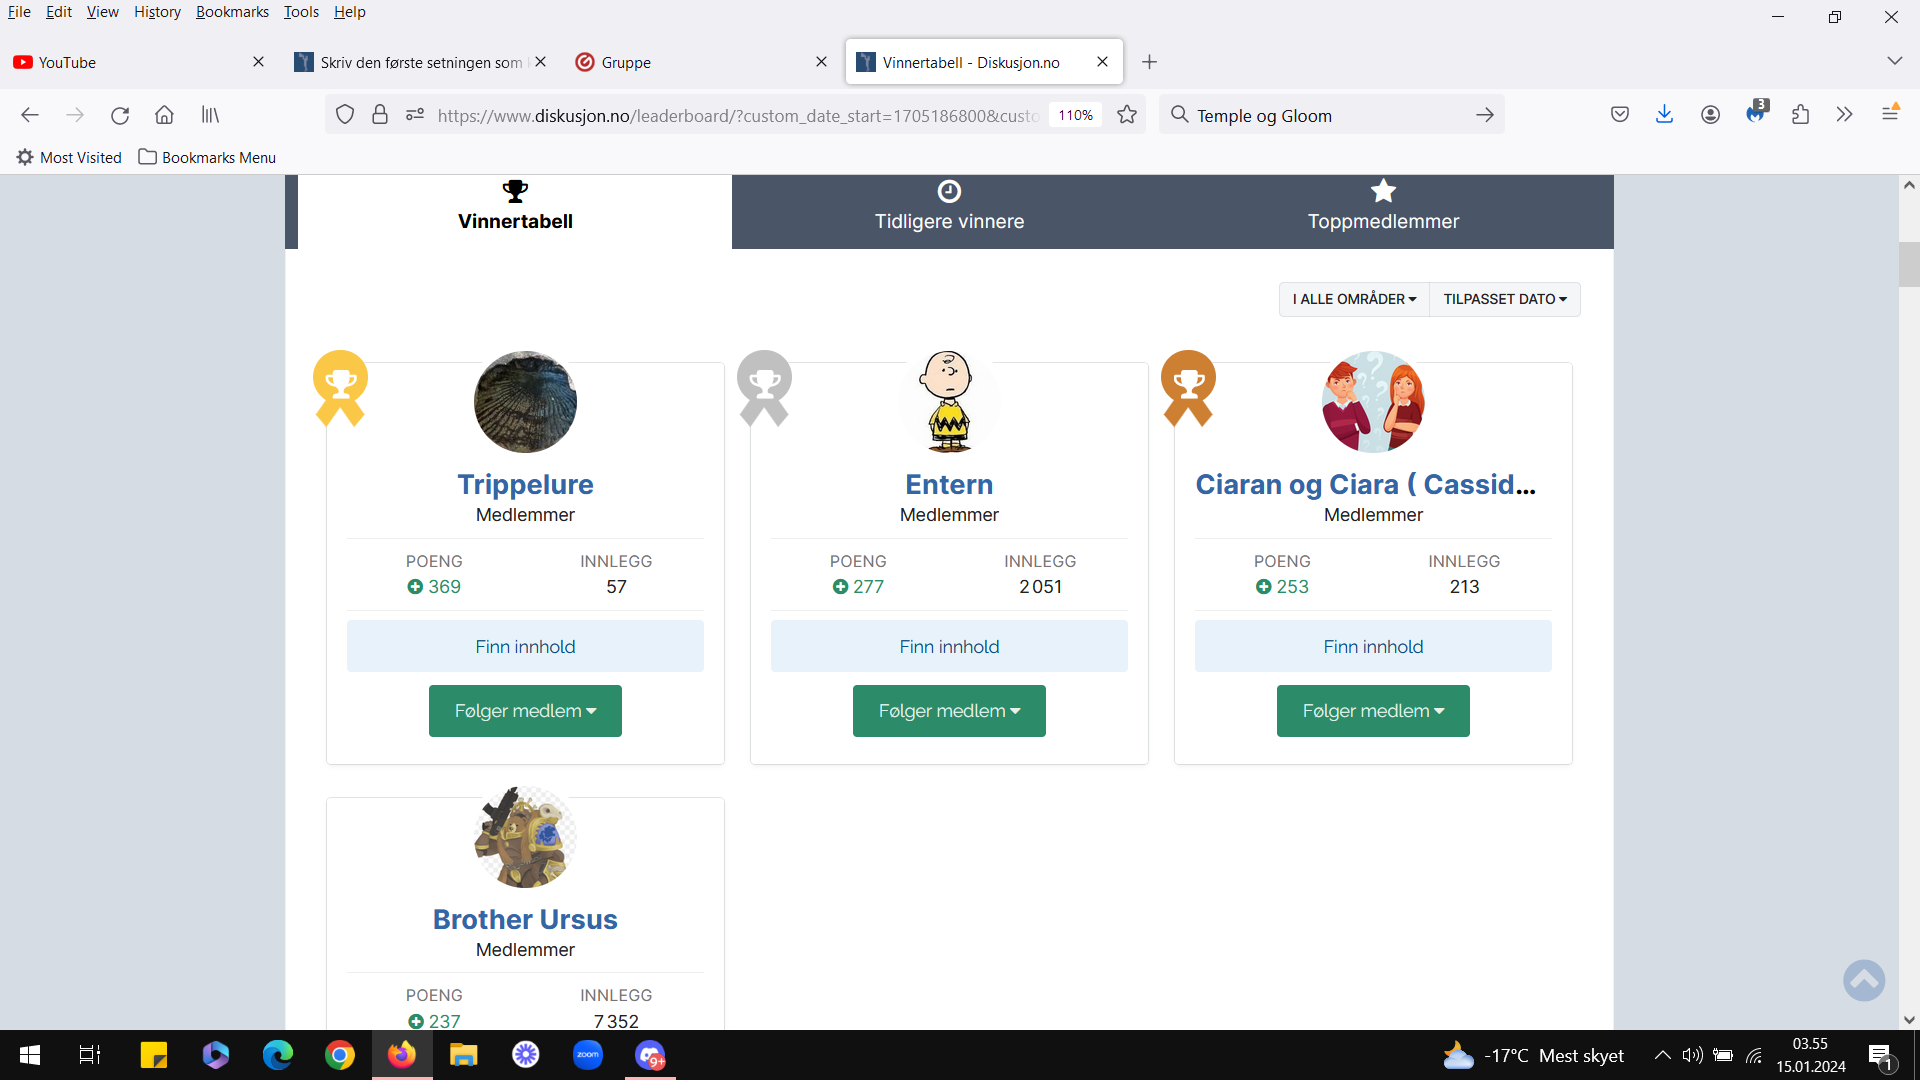Open the Firefox extensions puzzle icon
The width and height of the screenshot is (1920, 1080).
pos(1800,115)
